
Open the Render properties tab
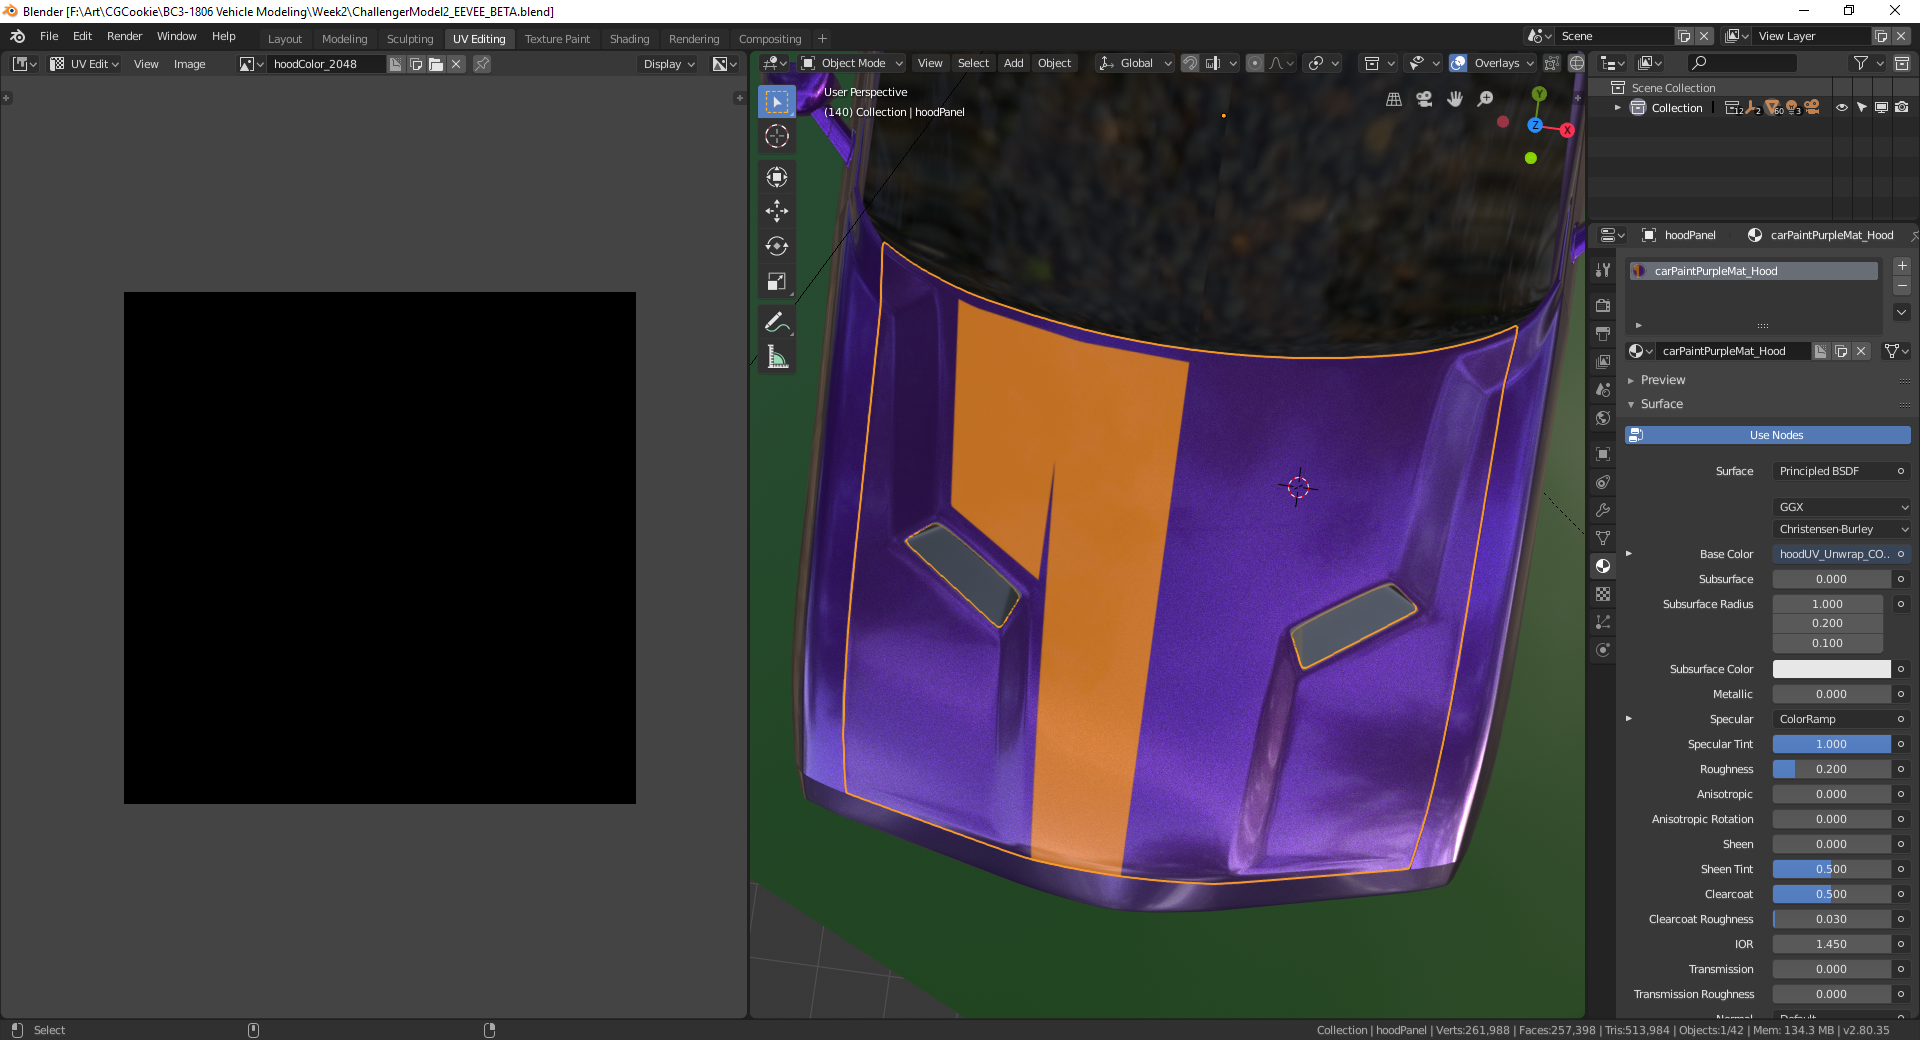(1603, 305)
